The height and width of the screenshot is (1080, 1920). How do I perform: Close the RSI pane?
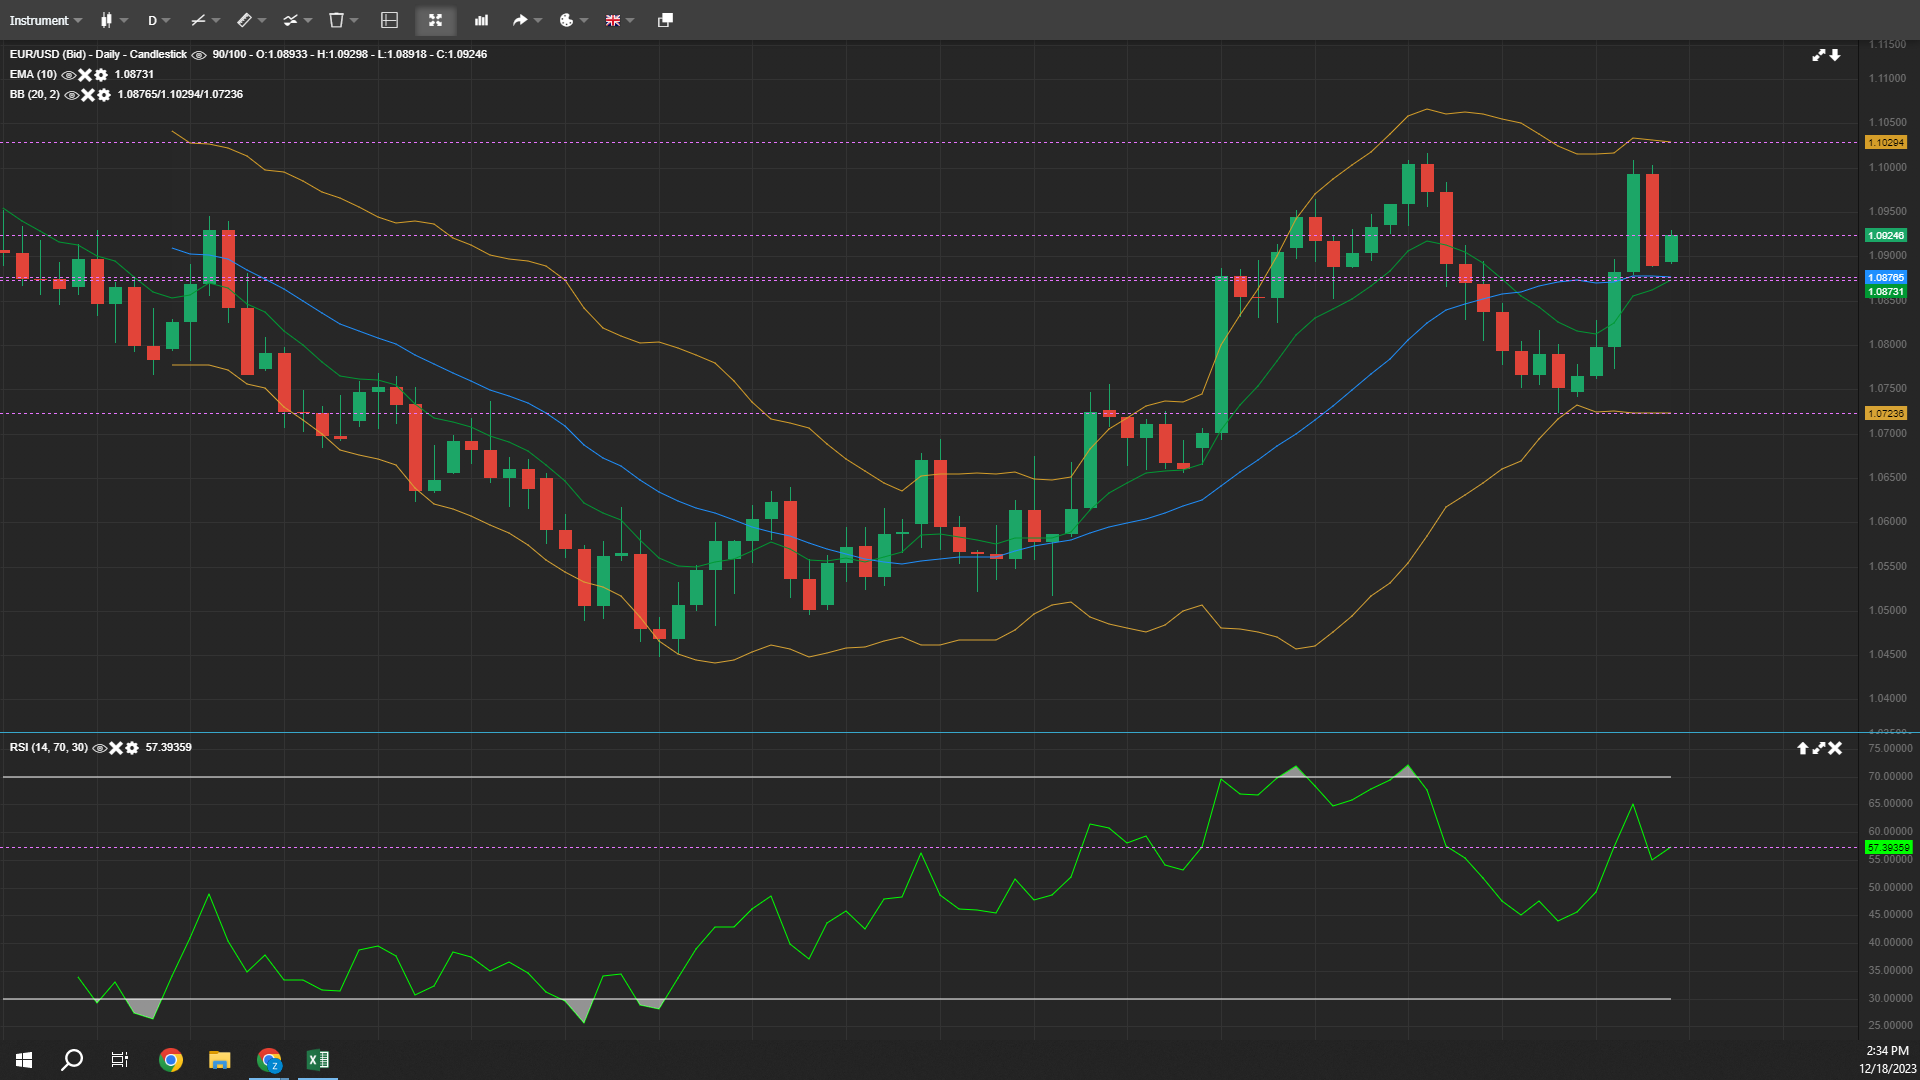point(1835,748)
